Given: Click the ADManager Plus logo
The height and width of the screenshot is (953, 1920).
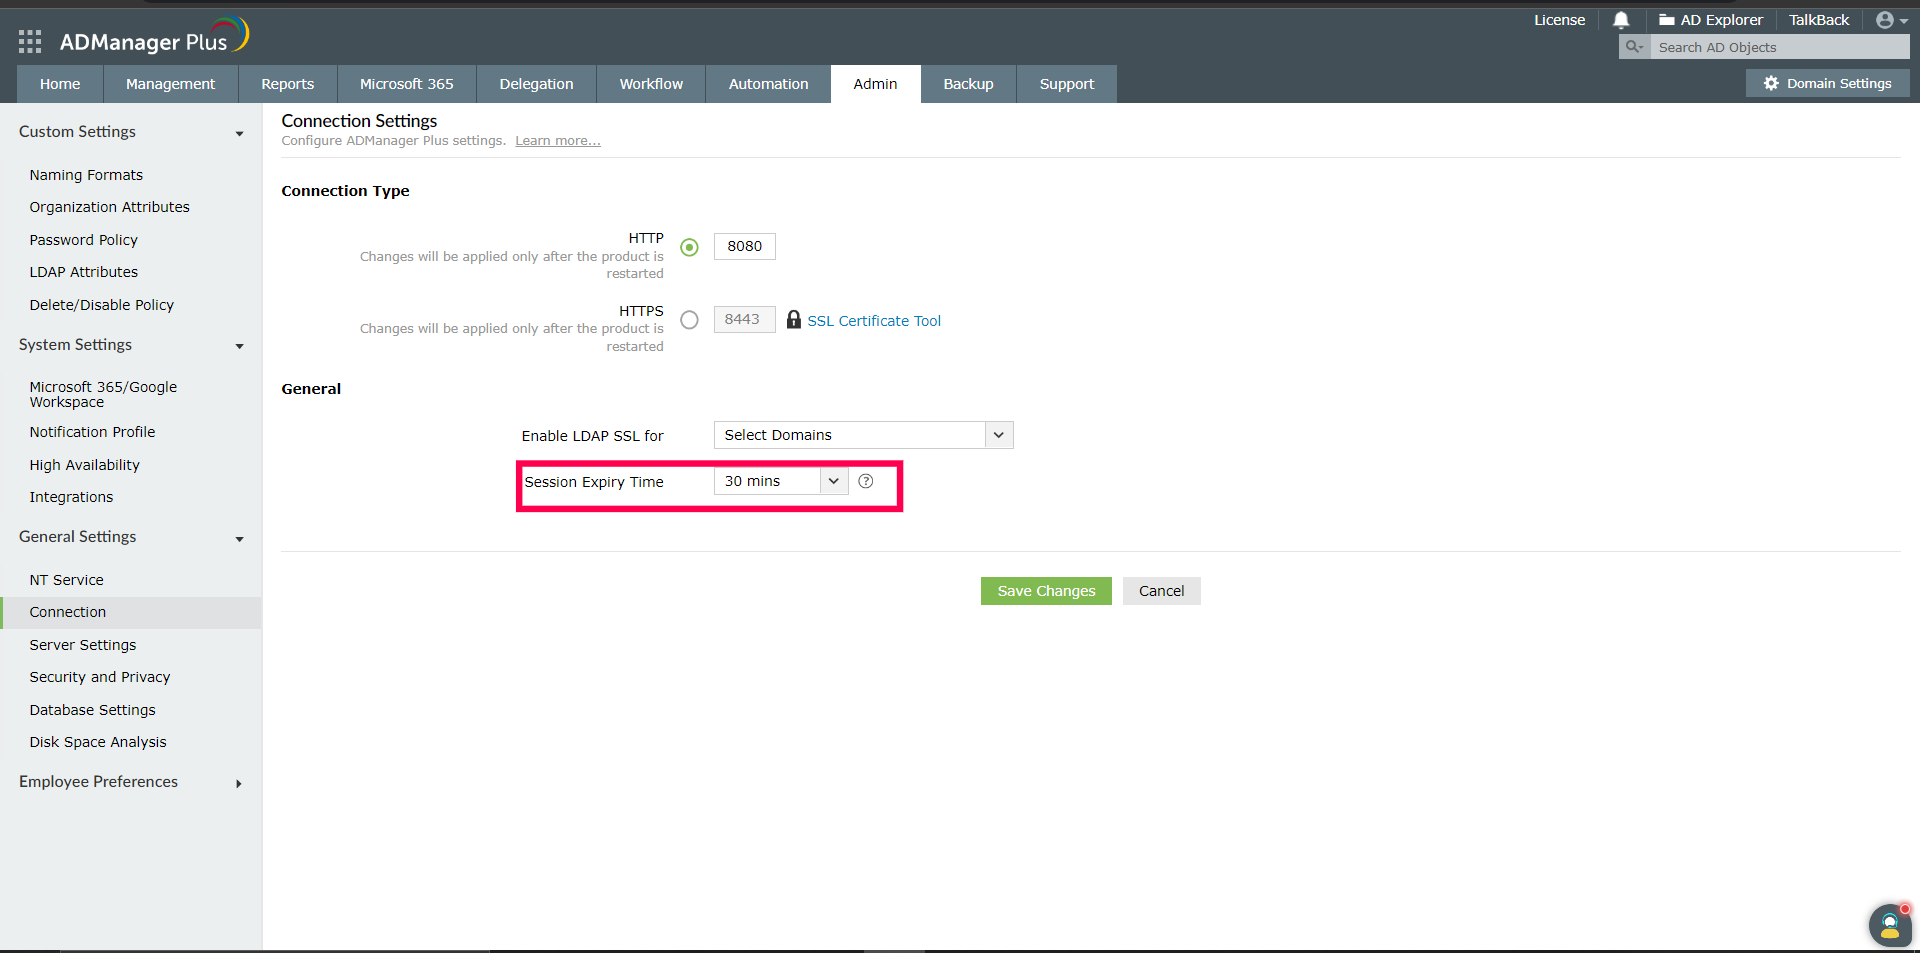Looking at the screenshot, I should tap(154, 37).
